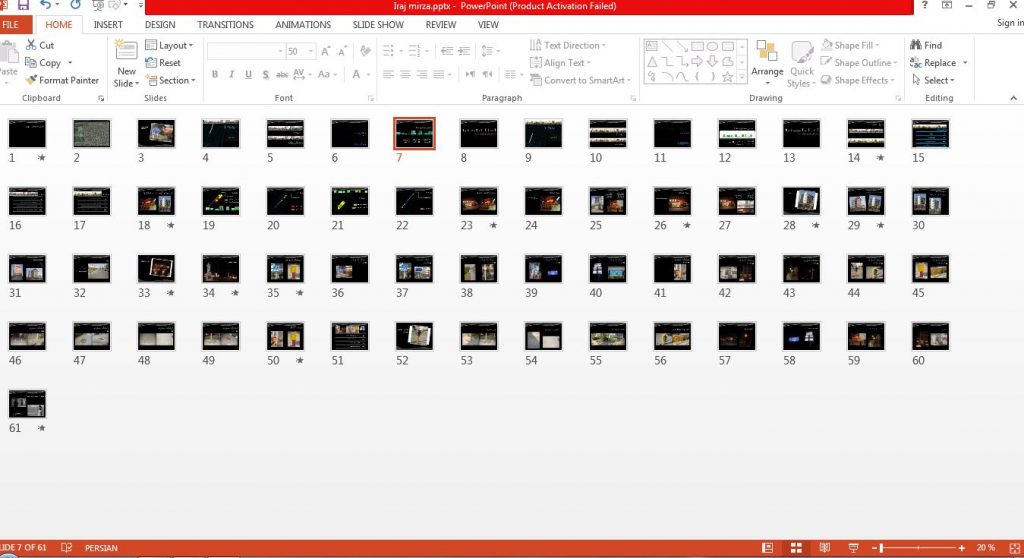This screenshot has height=558, width=1024.
Task: Start Slide Show from status bar icon
Action: (853, 548)
